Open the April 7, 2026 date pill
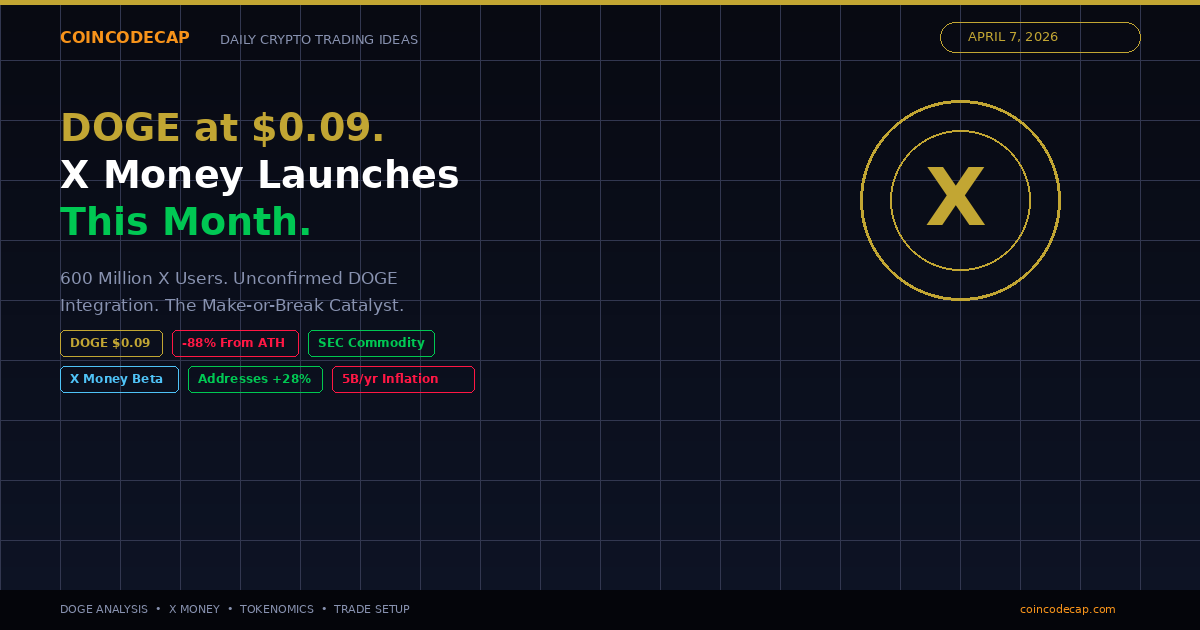Image resolution: width=1200 pixels, height=630 pixels. pyautogui.click(x=1040, y=37)
